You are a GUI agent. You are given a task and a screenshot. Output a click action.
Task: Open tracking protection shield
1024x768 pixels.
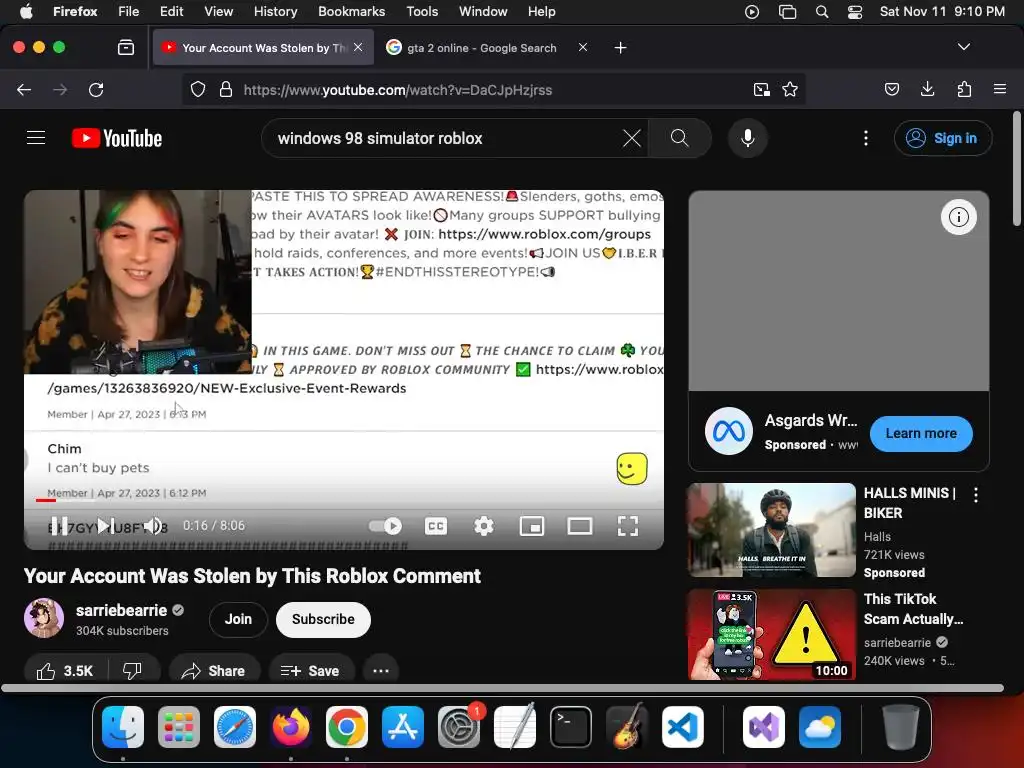tap(198, 89)
